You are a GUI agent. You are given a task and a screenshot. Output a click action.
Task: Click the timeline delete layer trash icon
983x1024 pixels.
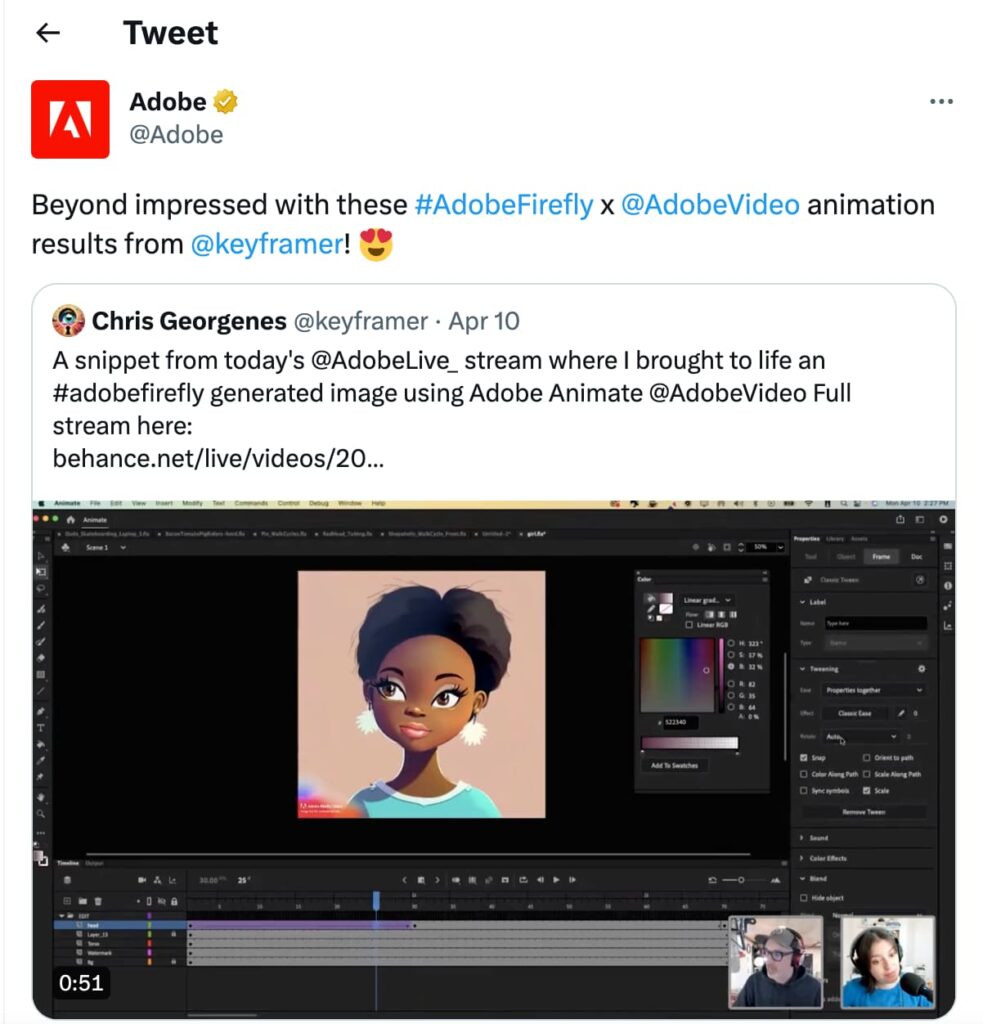100,902
